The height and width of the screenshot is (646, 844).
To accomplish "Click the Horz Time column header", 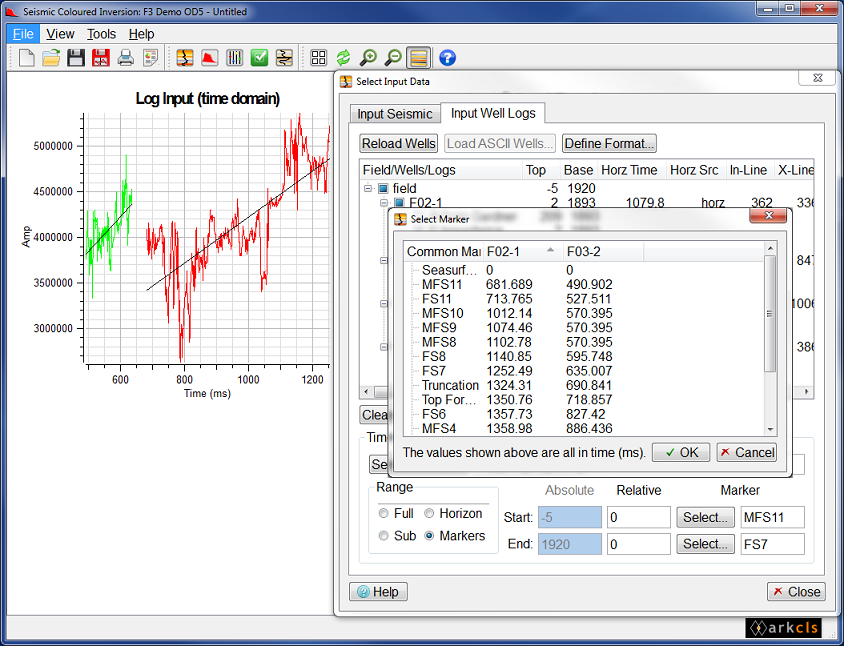I will pos(631,170).
